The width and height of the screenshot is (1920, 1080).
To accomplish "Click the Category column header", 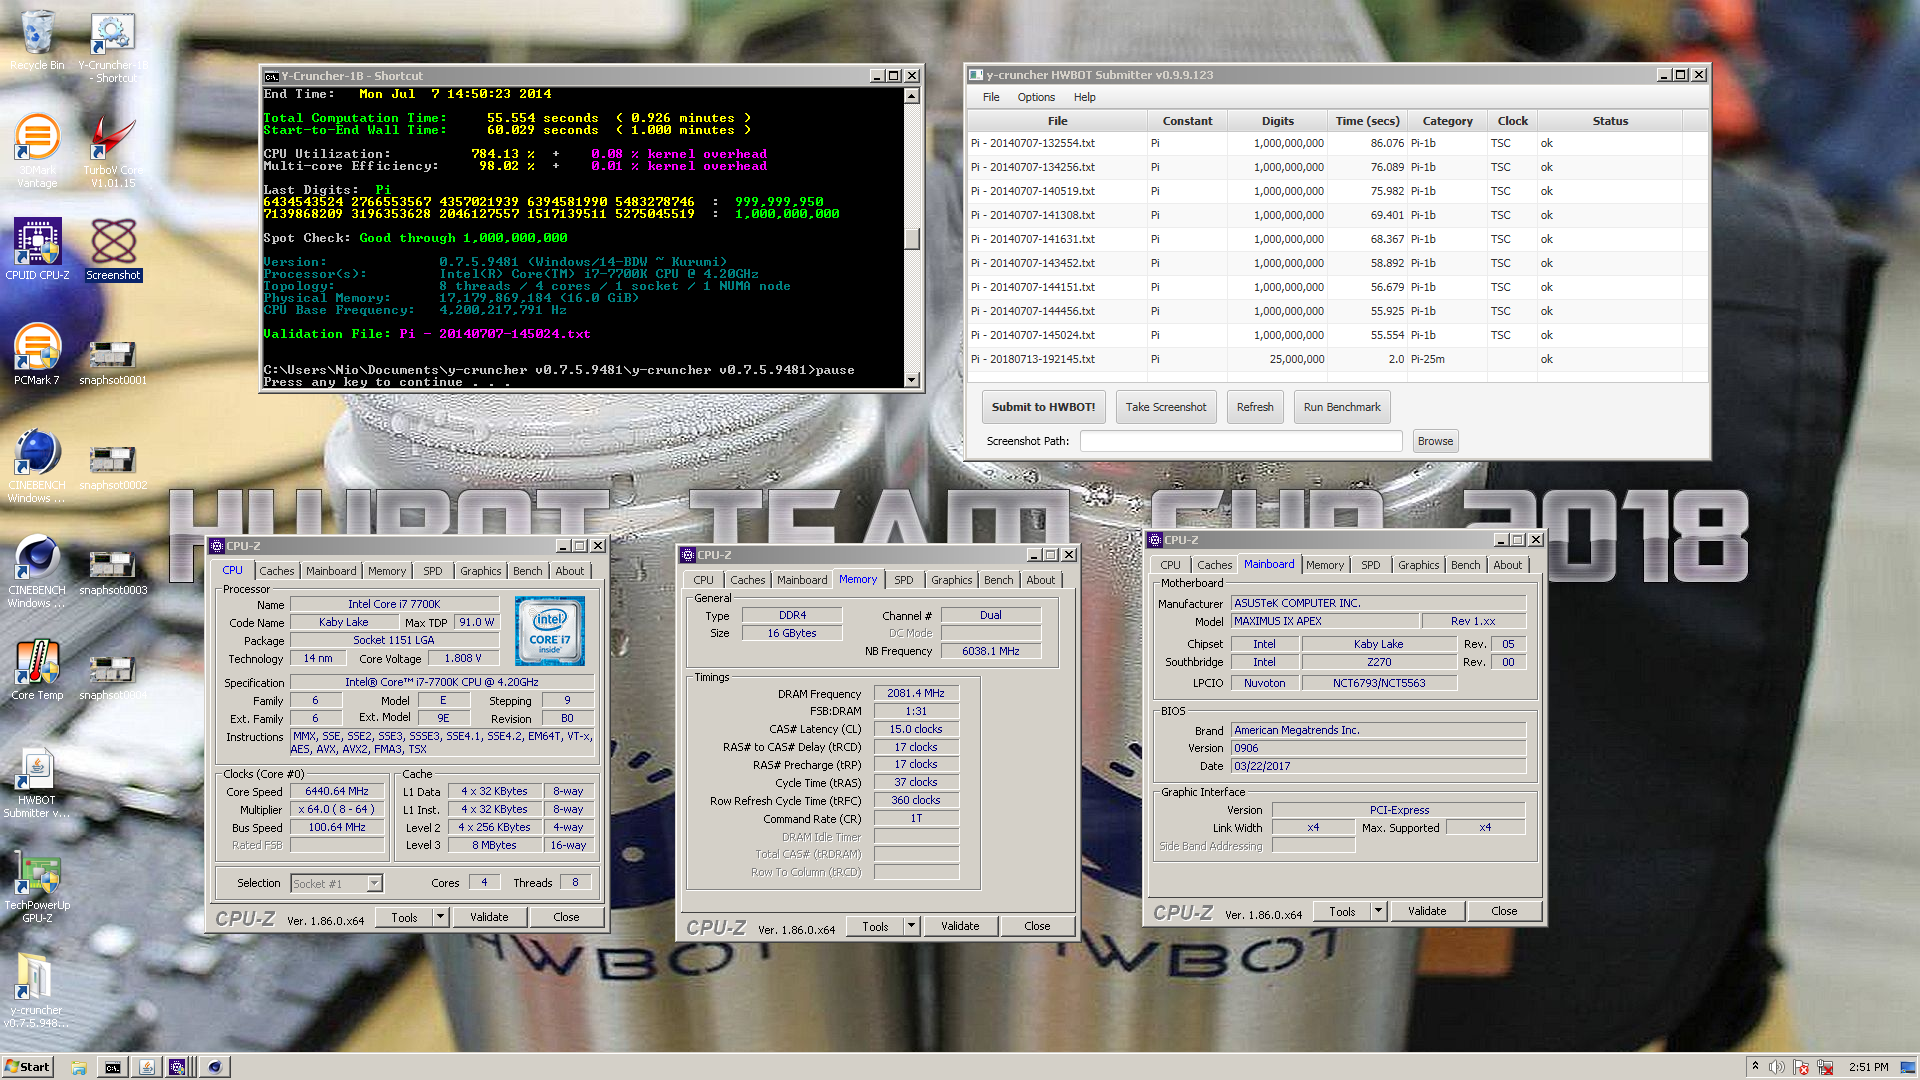I will [1447, 121].
